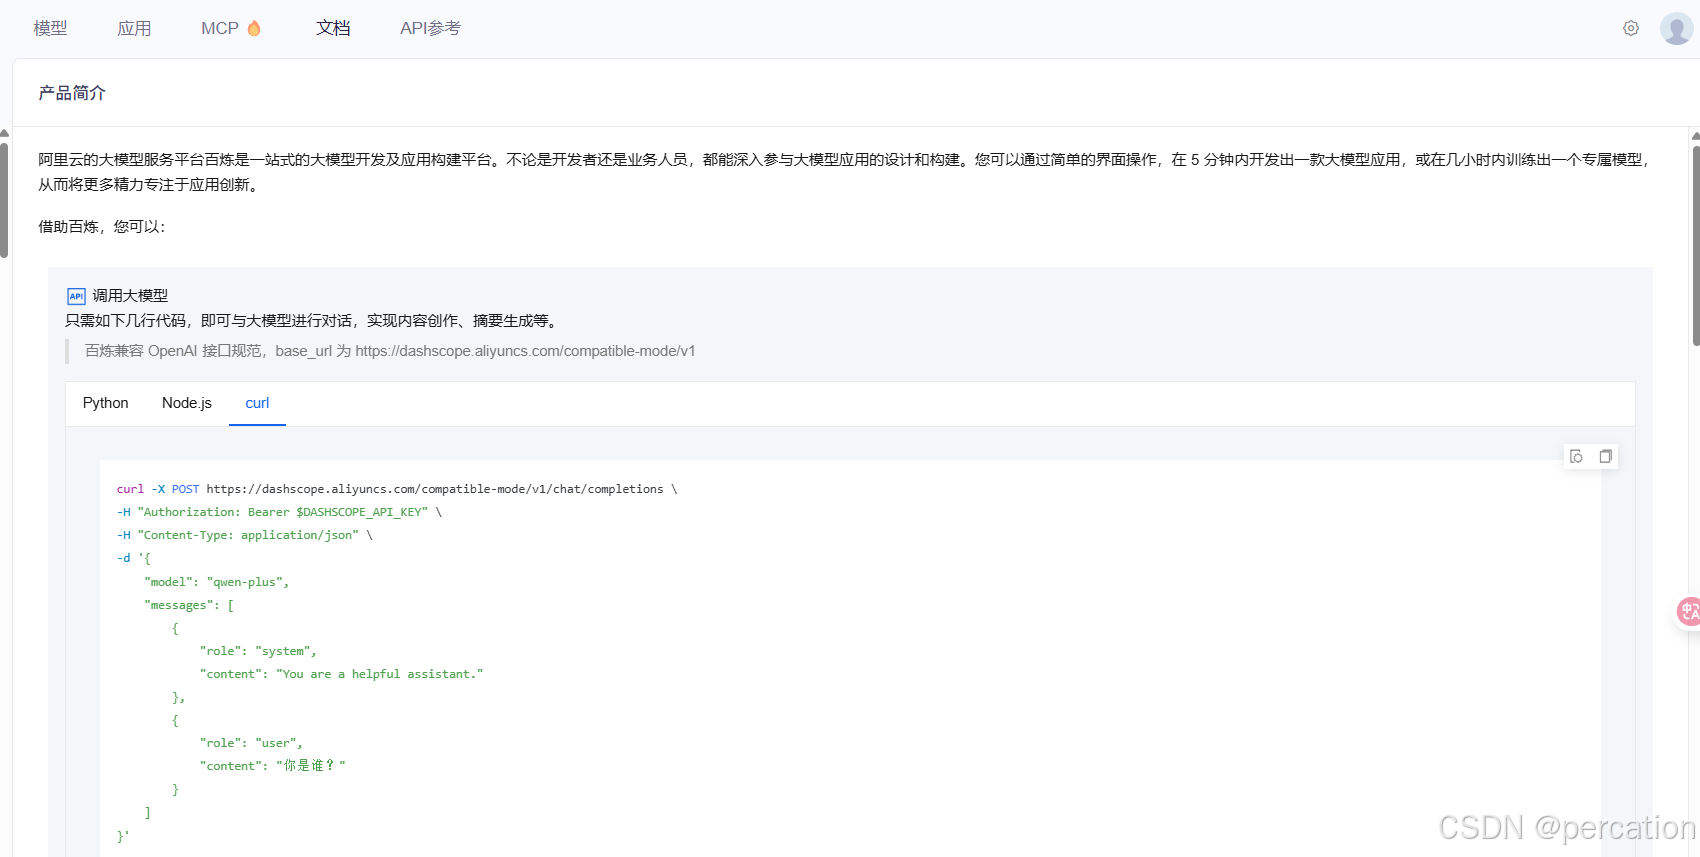Click the MCP flame icon

tap(254, 28)
